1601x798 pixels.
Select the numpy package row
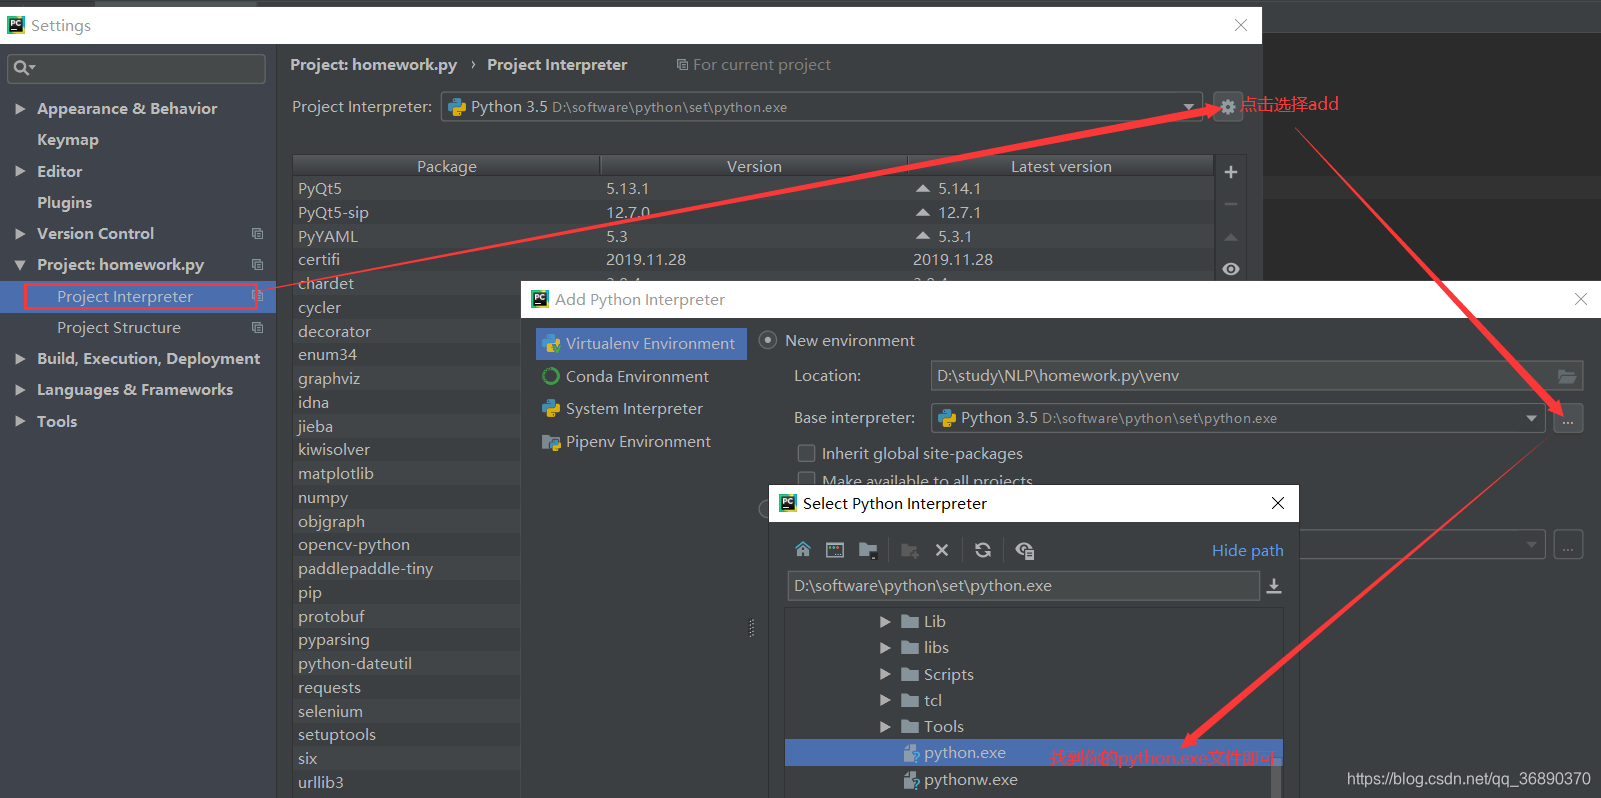(x=406, y=497)
